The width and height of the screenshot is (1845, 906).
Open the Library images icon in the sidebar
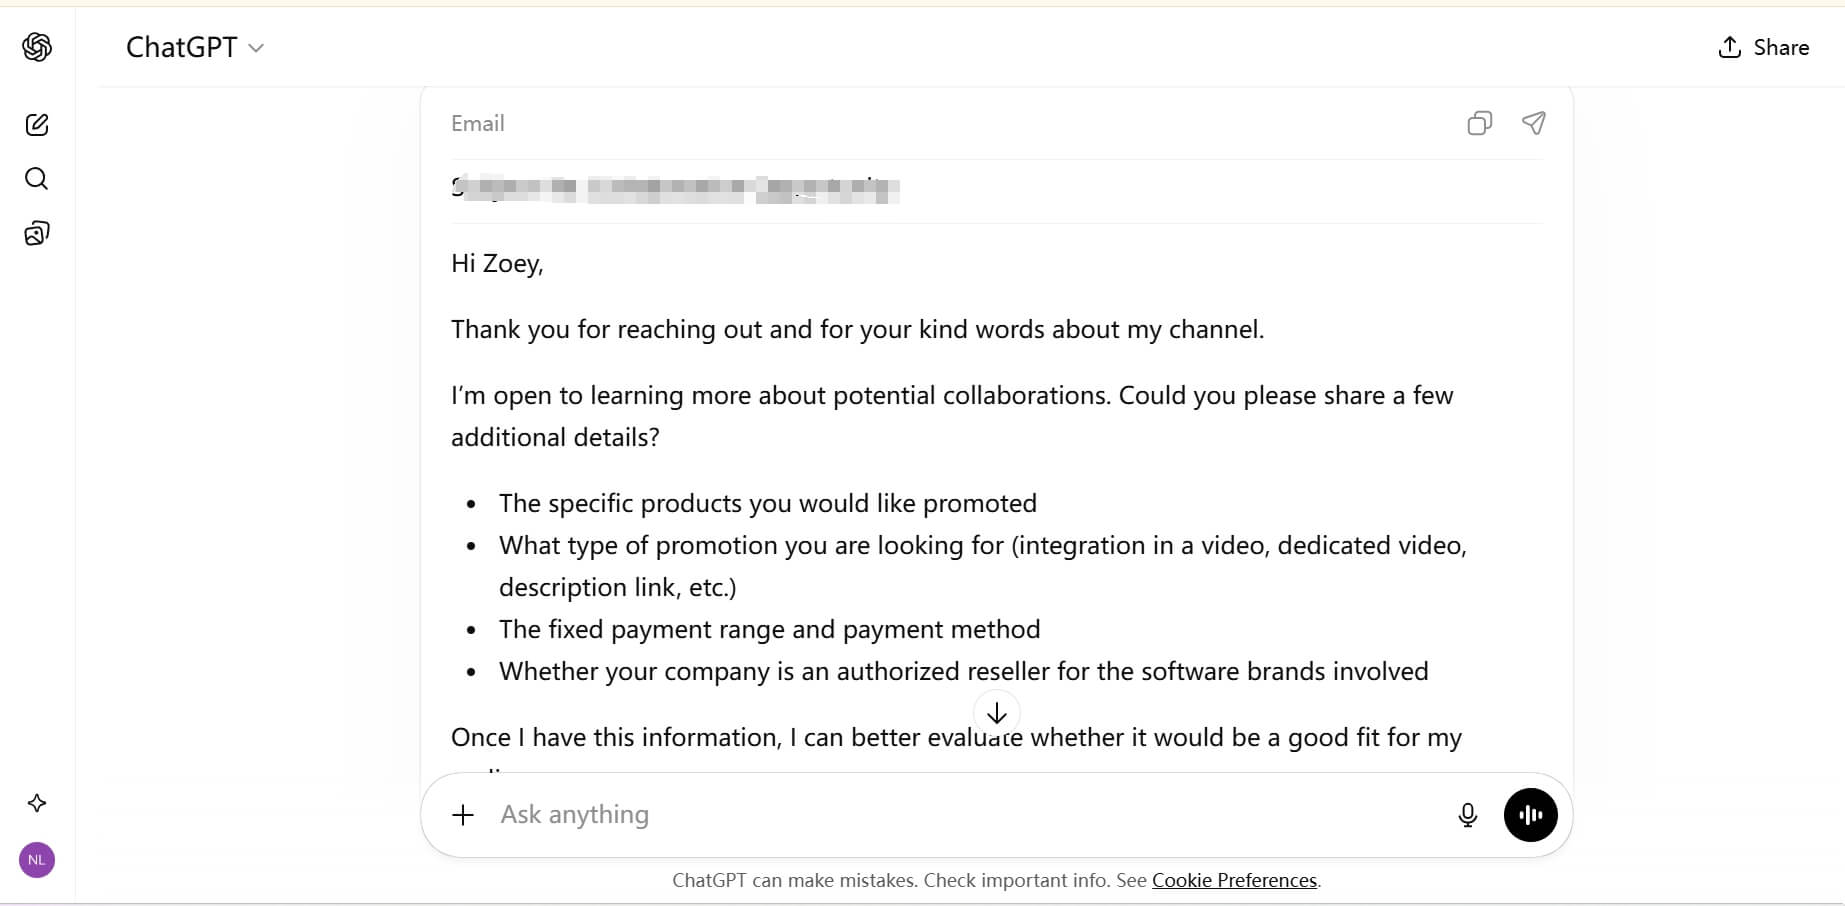(x=37, y=234)
